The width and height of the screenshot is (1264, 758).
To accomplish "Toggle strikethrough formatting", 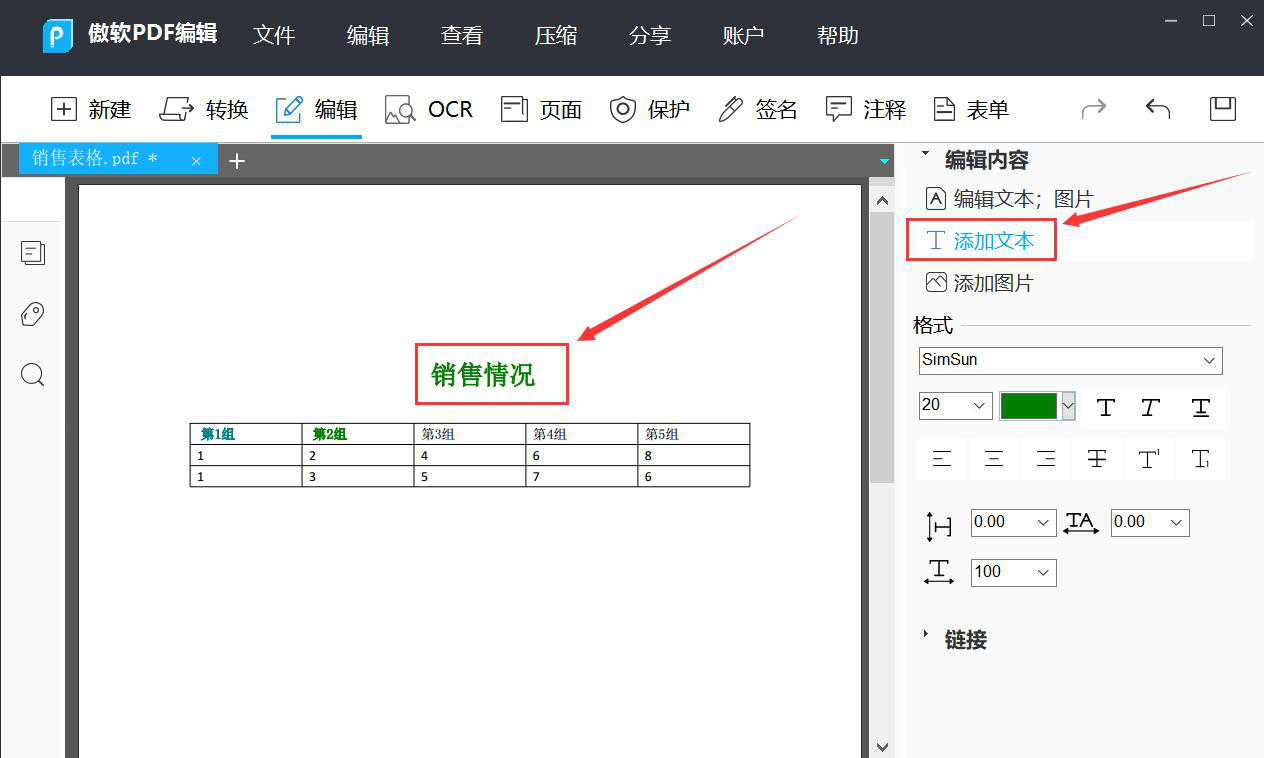I will click(1097, 459).
